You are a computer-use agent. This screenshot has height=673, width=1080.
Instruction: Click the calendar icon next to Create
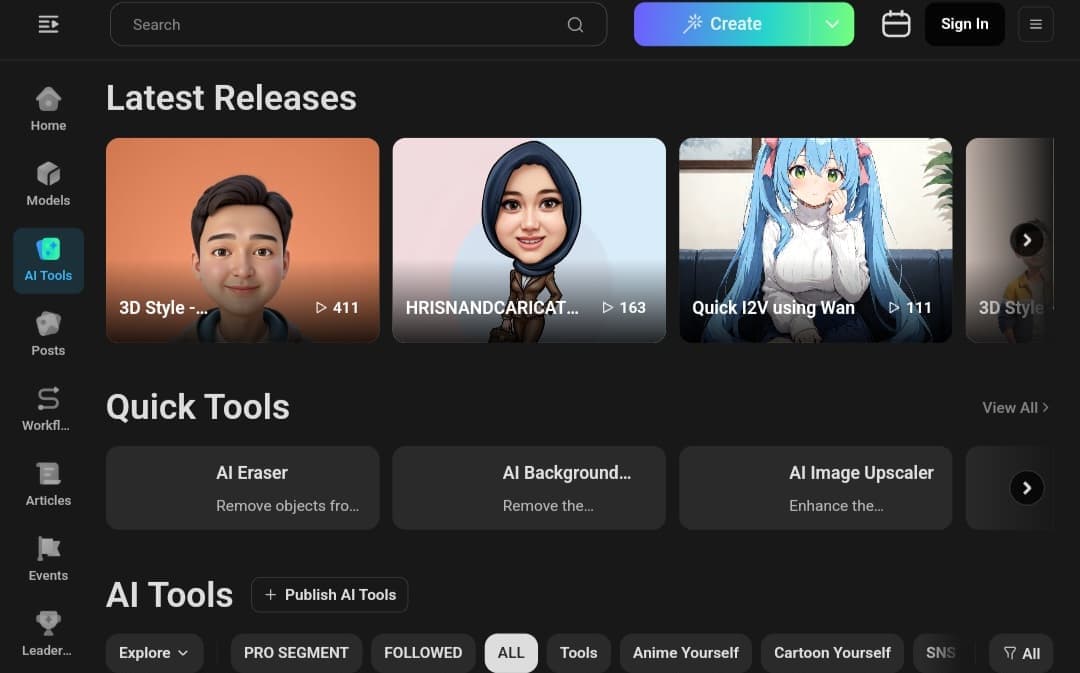(896, 24)
